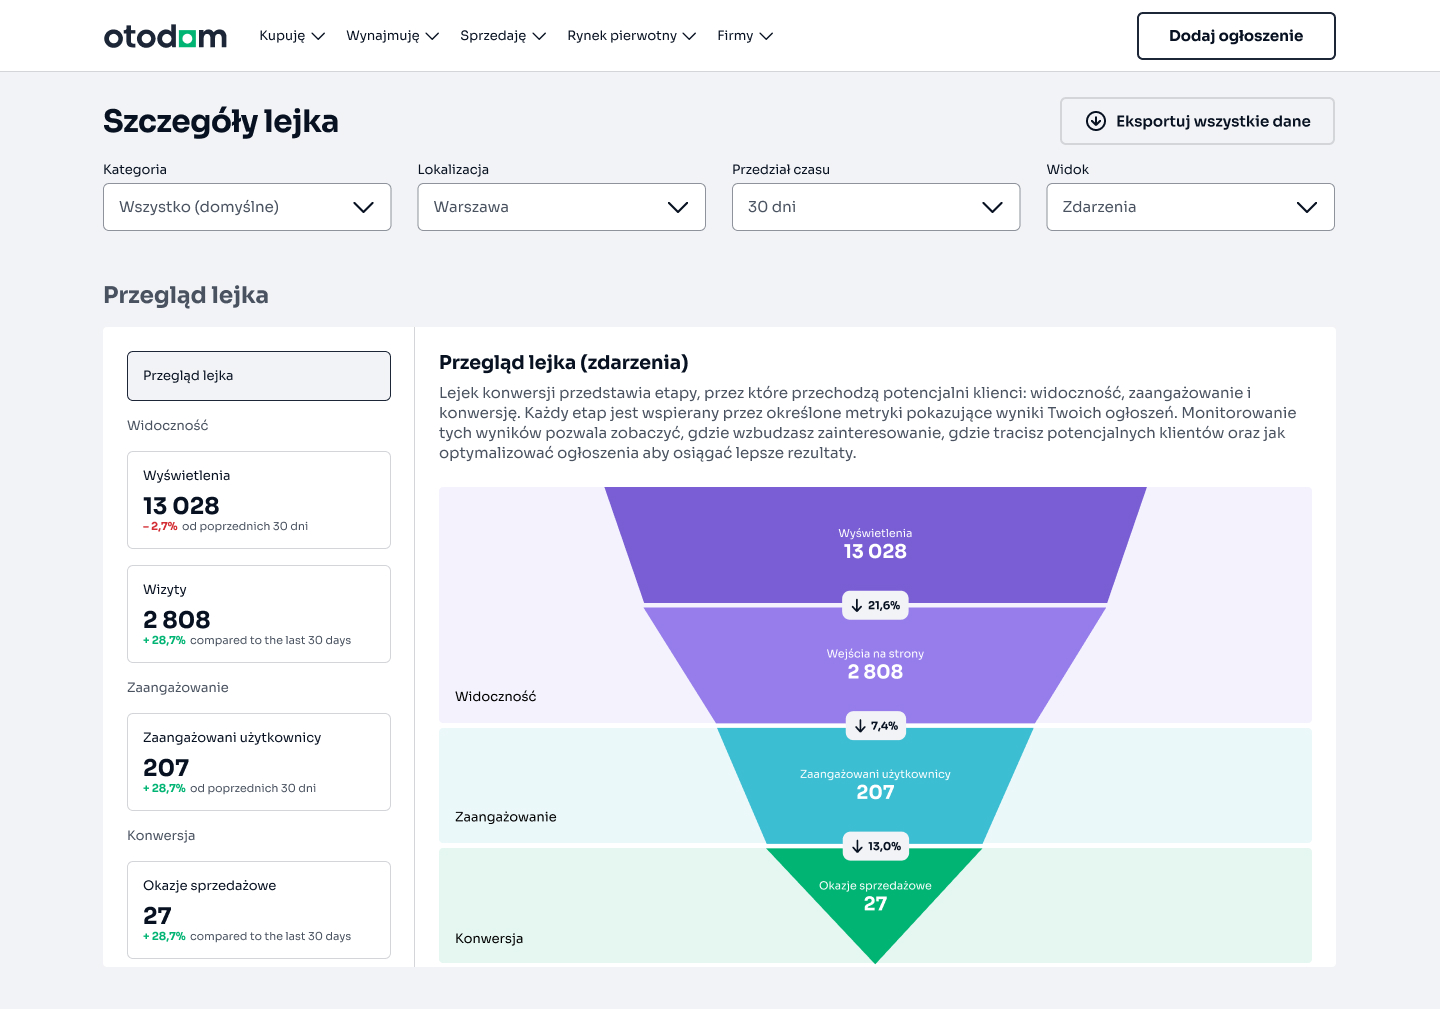
Task: Click the 13,0% drop-off arrow badge
Action: pyautogui.click(x=875, y=846)
